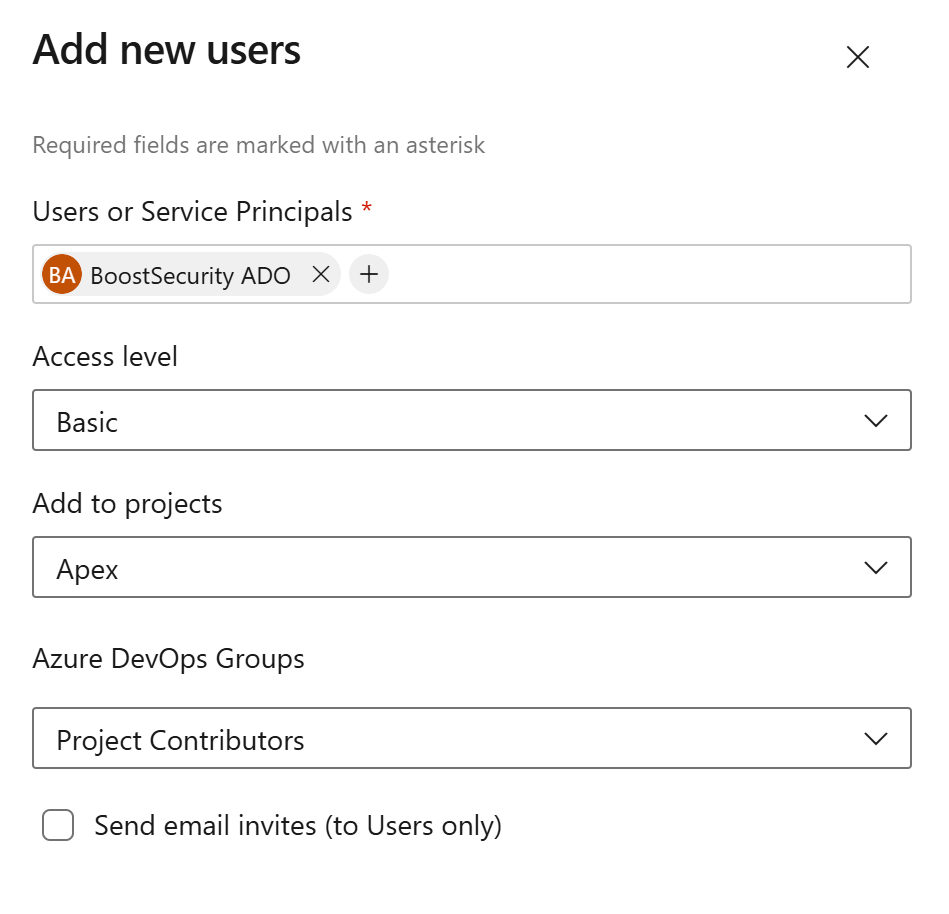This screenshot has width=949, height=914.
Task: Click the required fields asterisk note
Action: pyautogui.click(x=258, y=145)
